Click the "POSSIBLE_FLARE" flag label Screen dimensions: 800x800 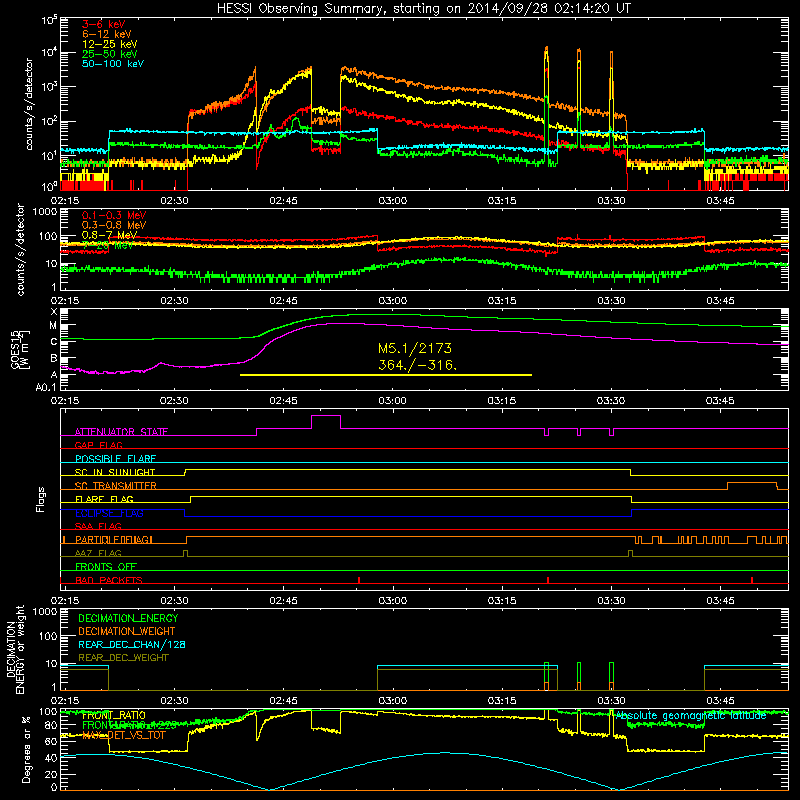pyautogui.click(x=115, y=459)
